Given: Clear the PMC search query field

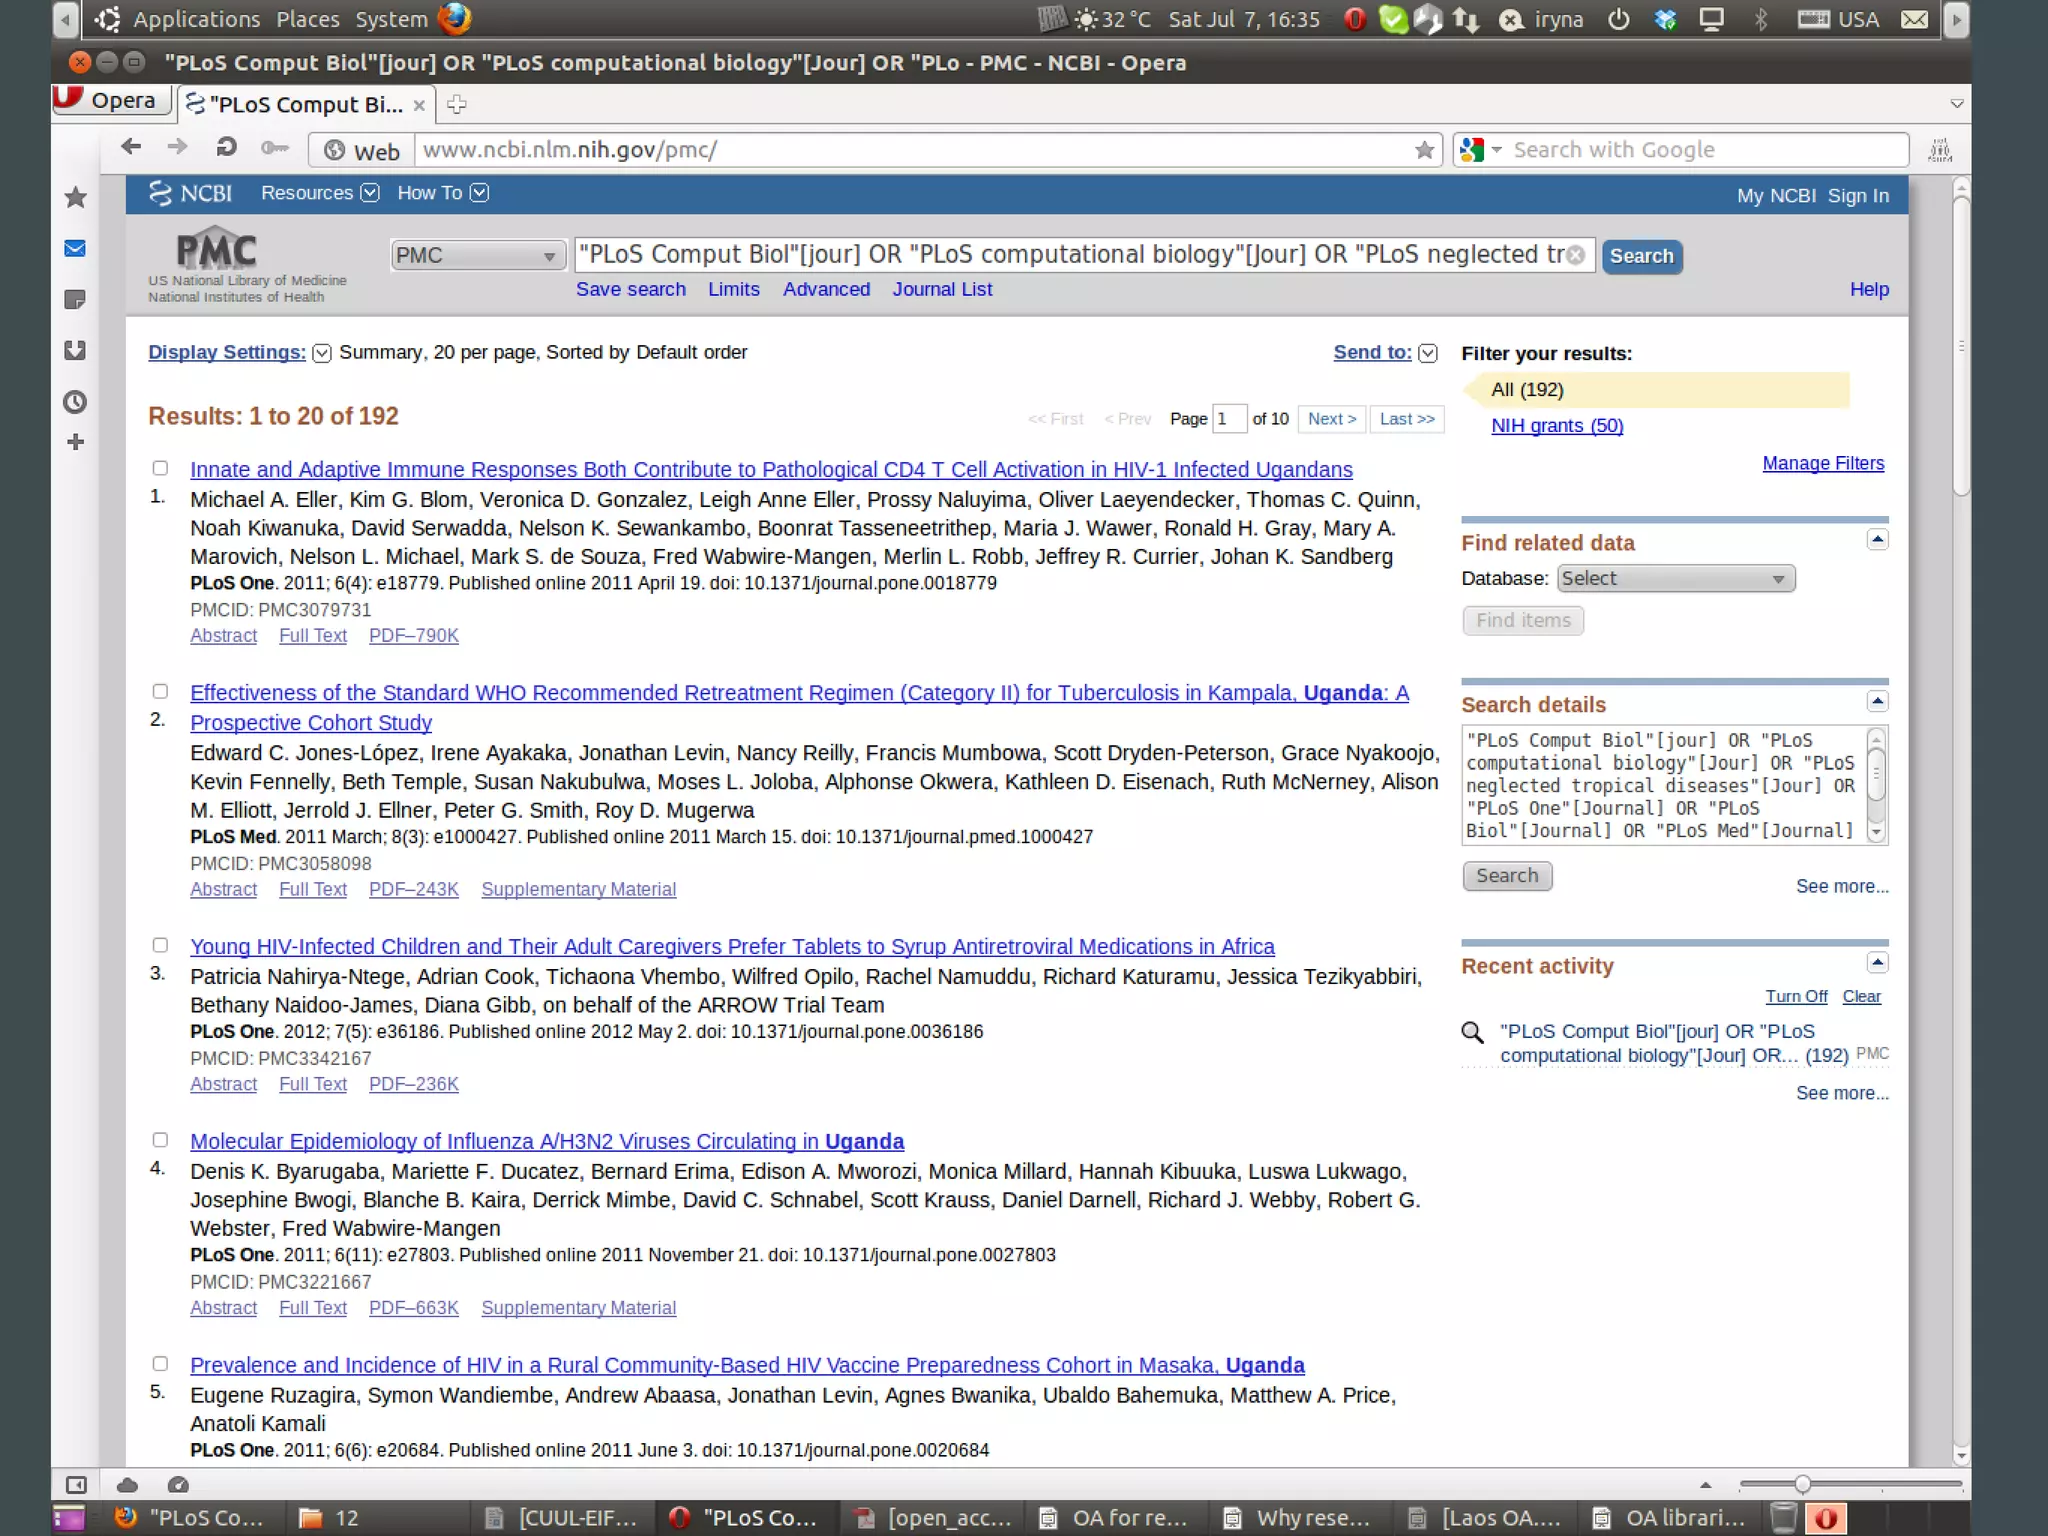Looking at the screenshot, I should click(1575, 255).
